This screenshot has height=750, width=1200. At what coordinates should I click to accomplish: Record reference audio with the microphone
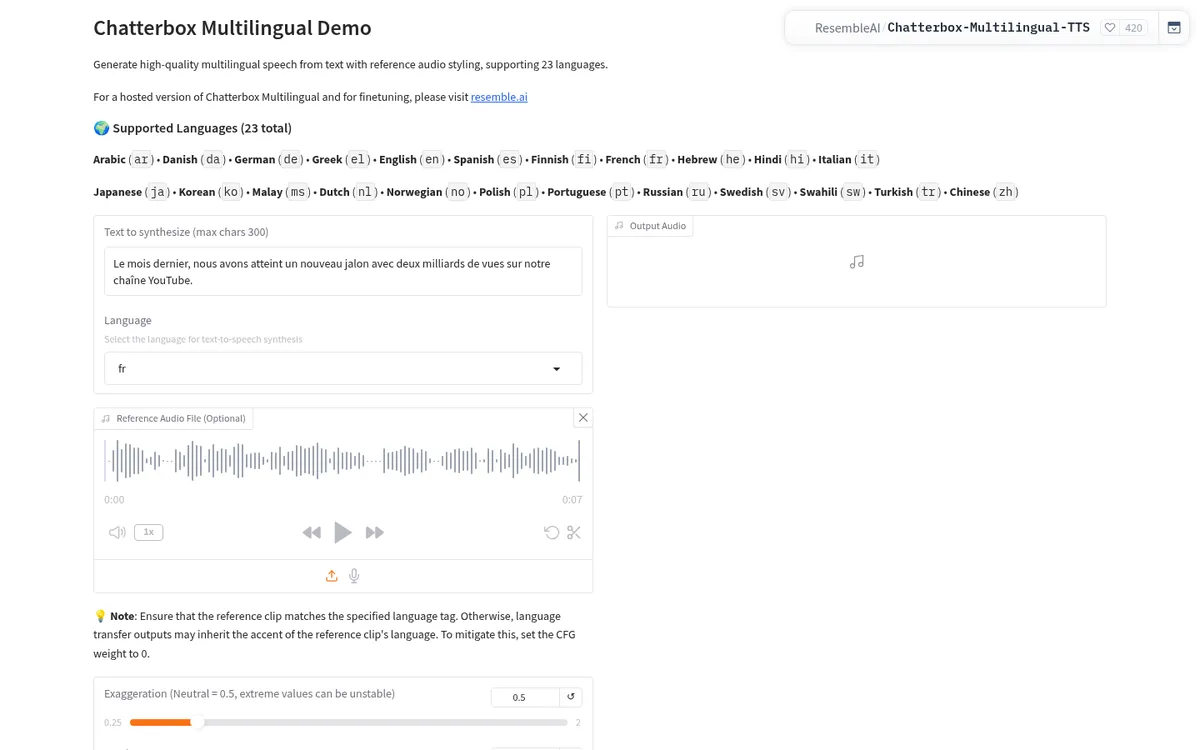click(x=354, y=576)
